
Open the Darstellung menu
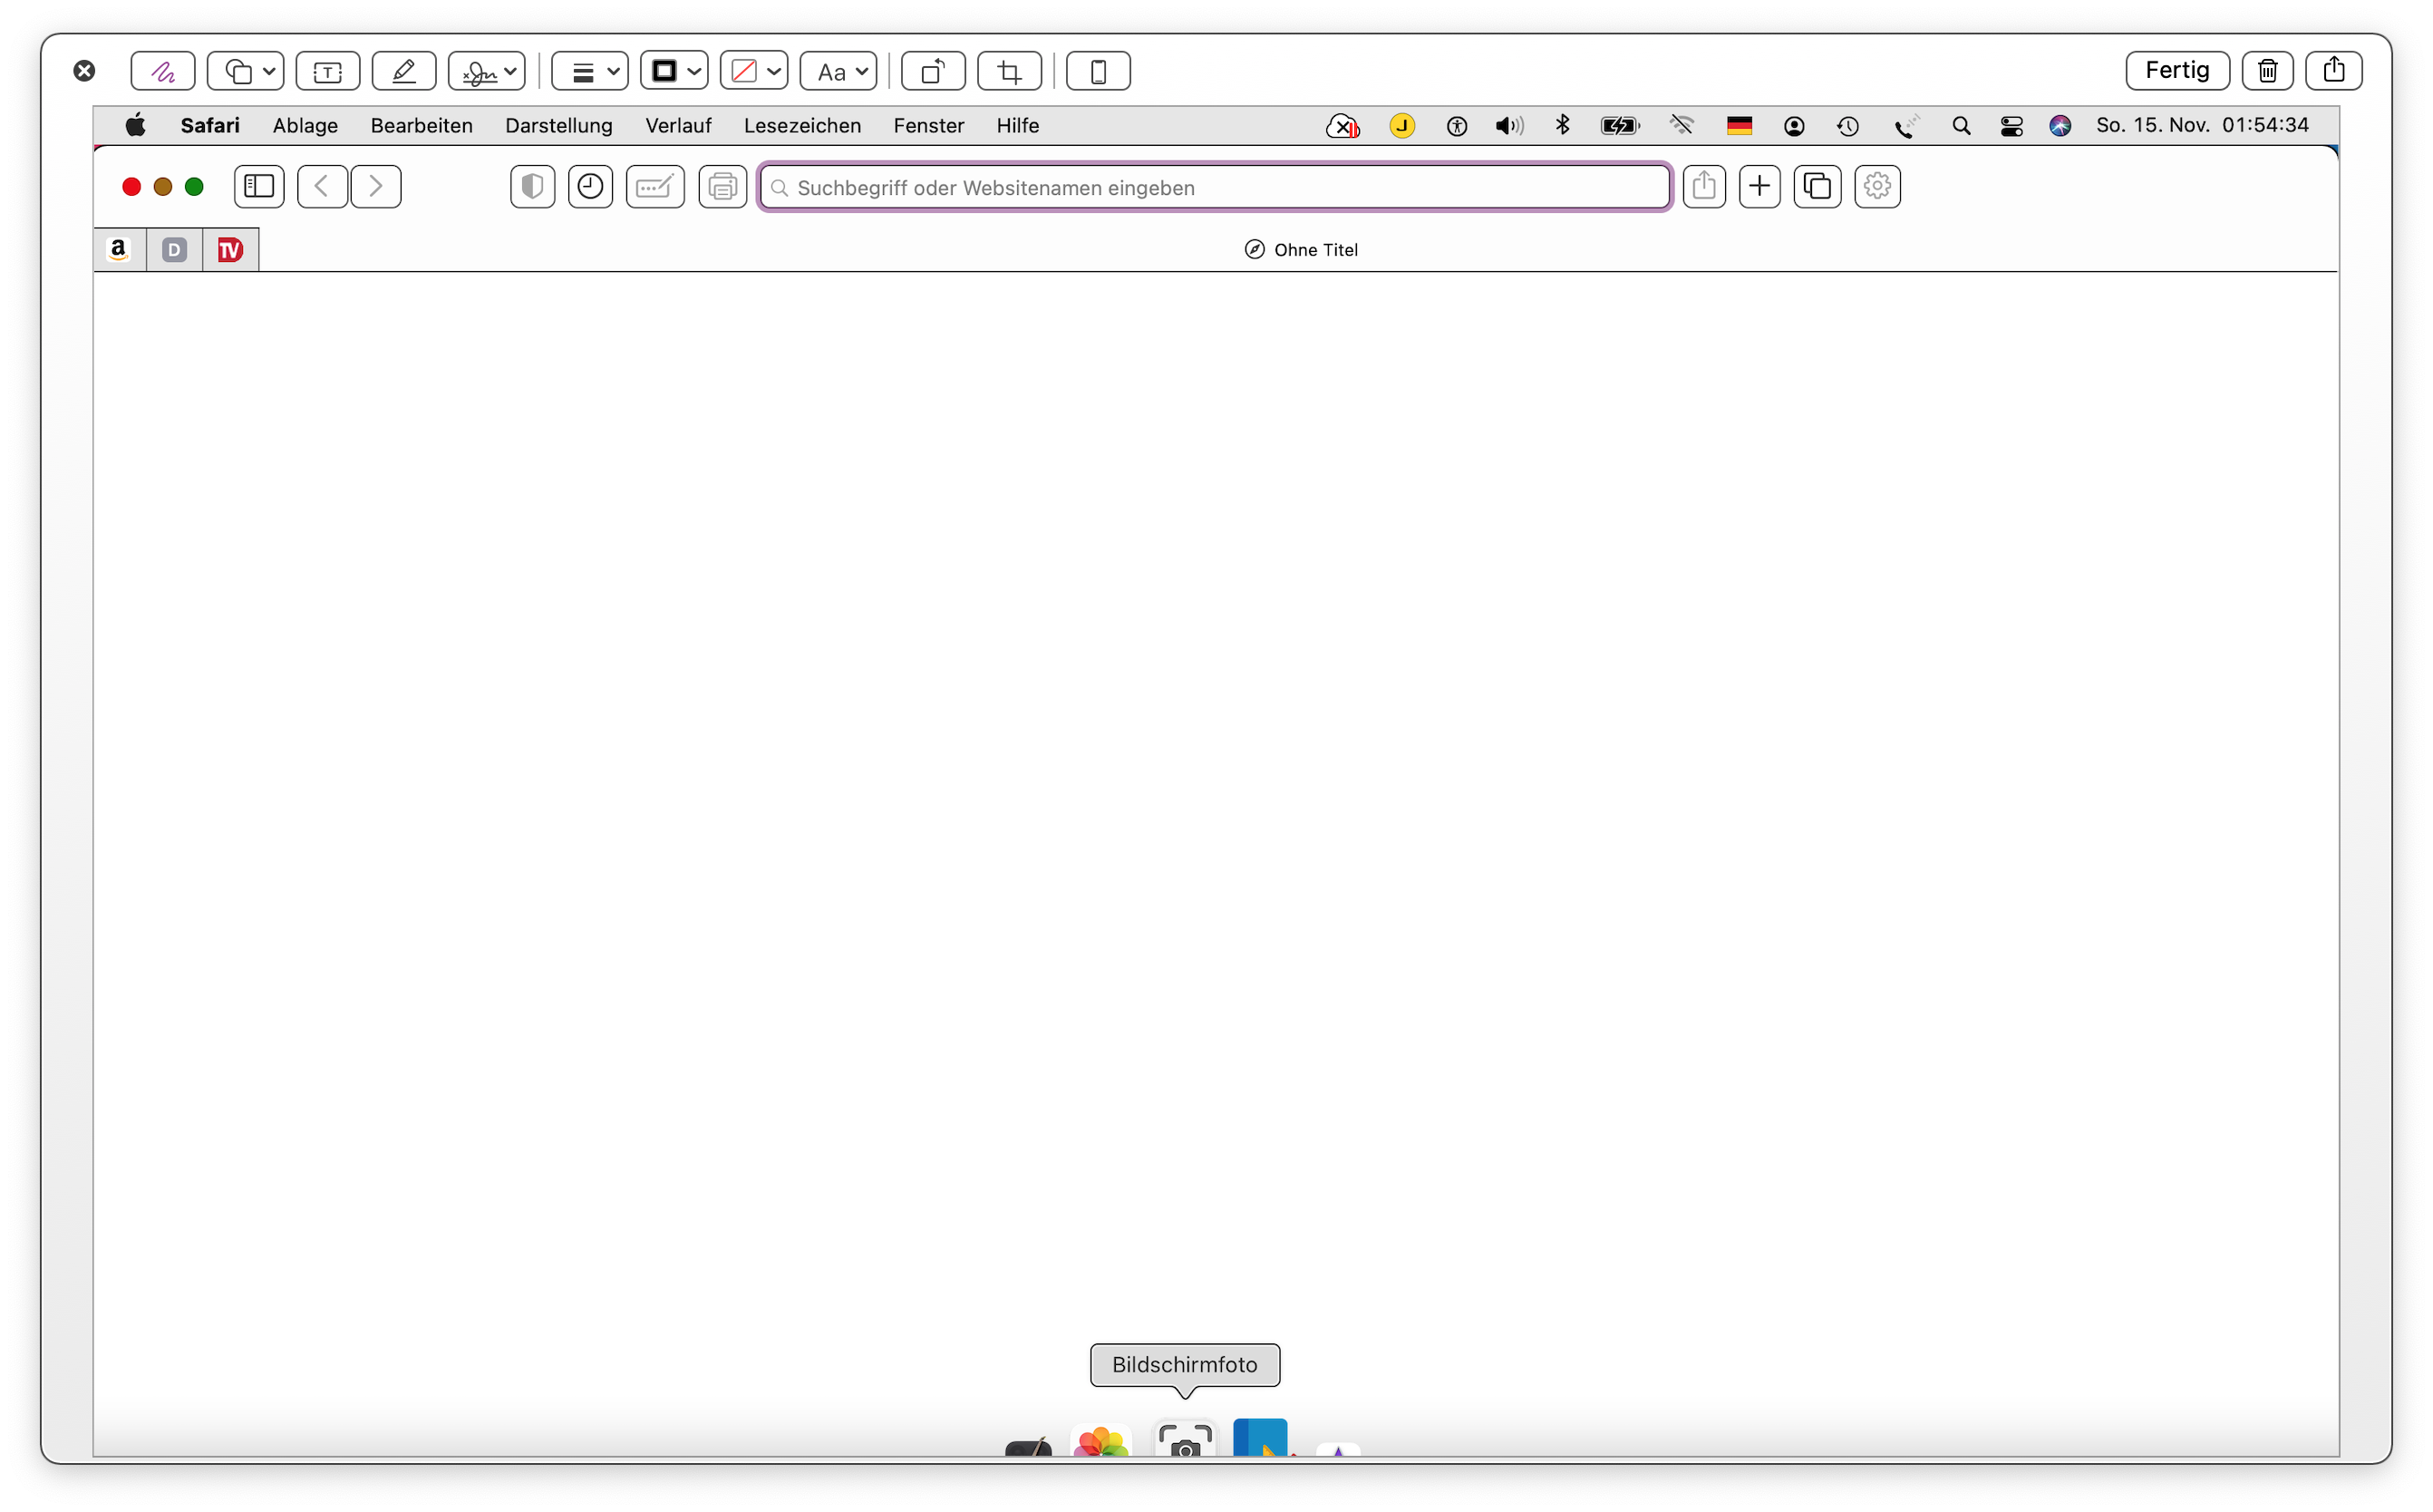(558, 126)
